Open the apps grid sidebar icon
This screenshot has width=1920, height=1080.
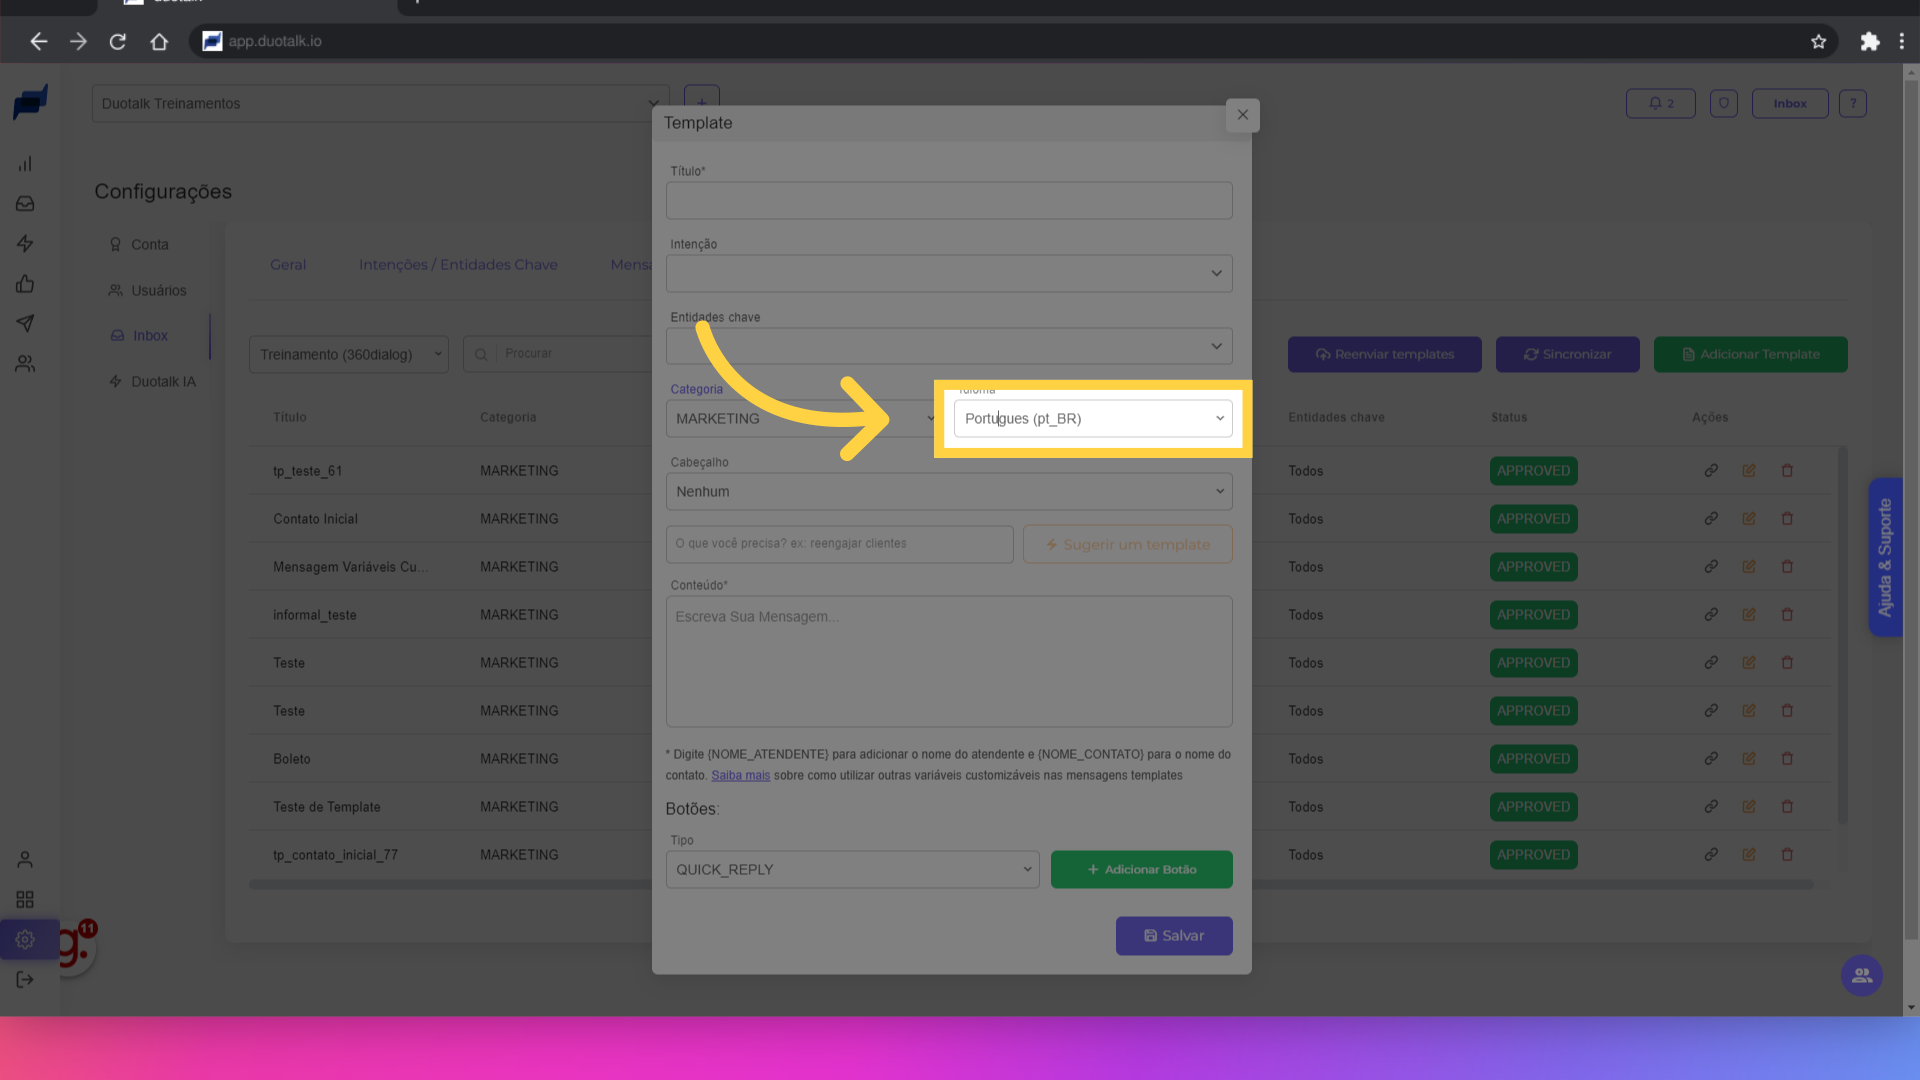coord(25,900)
